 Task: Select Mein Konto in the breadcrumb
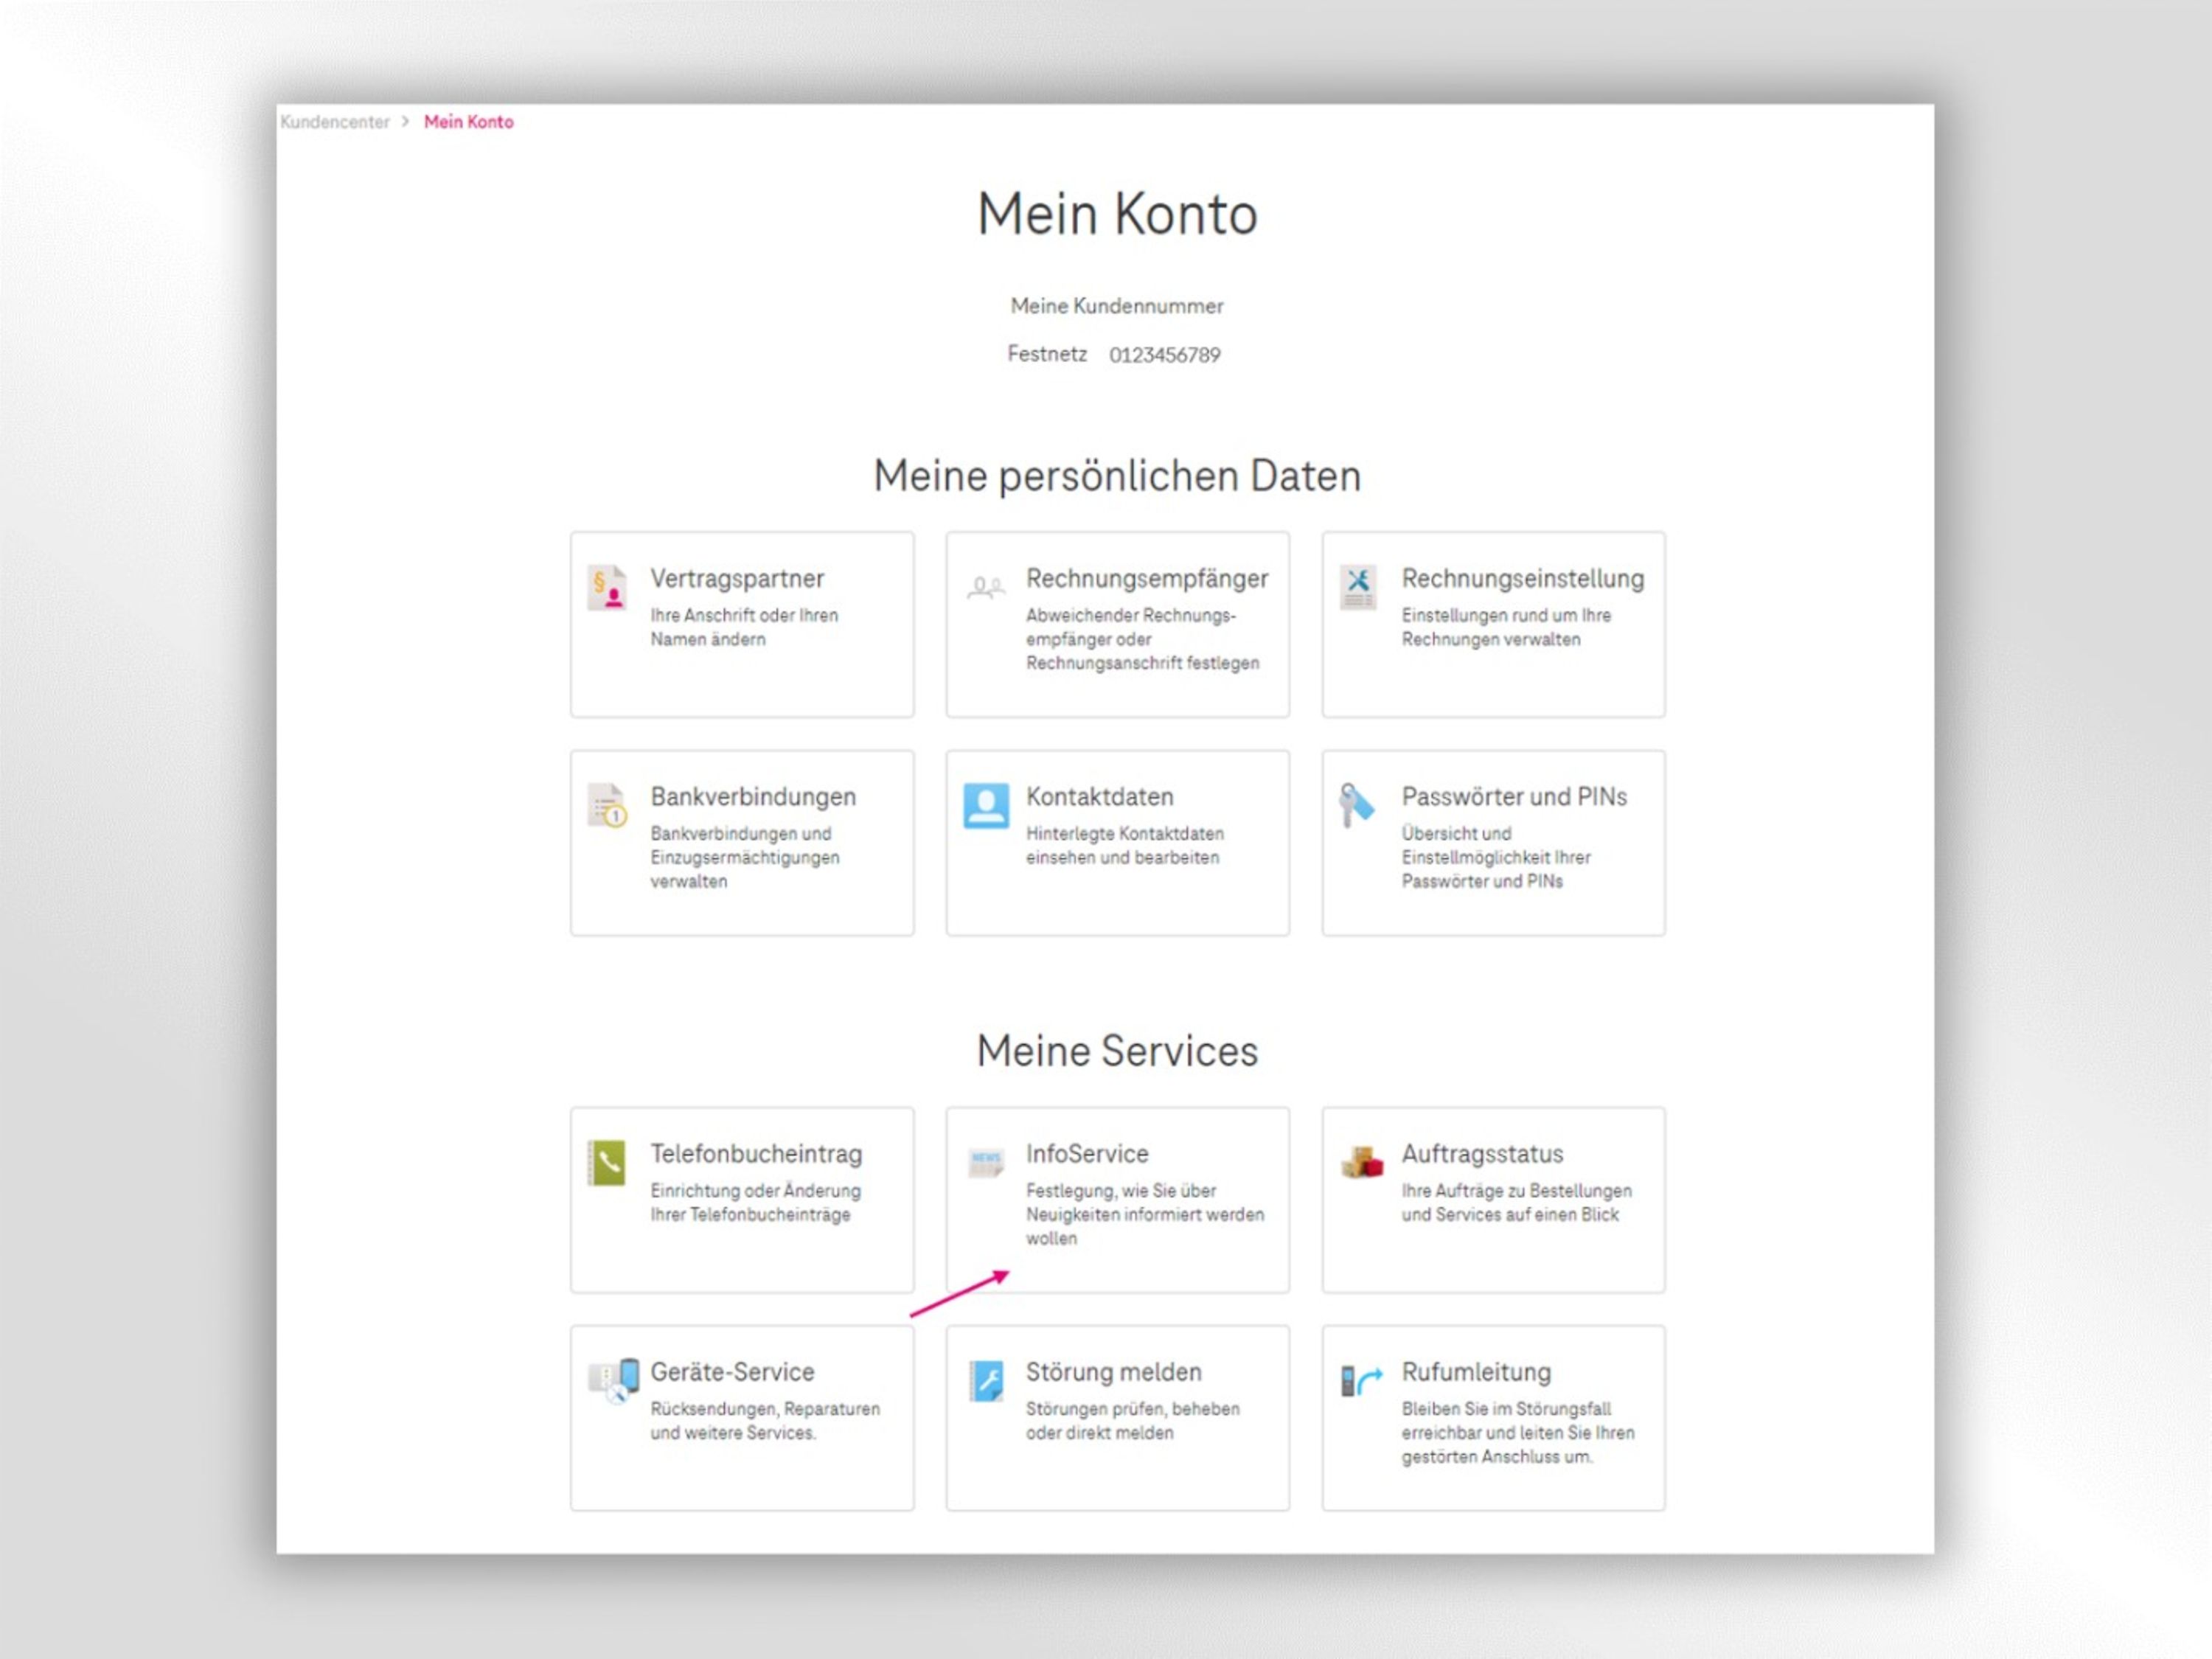(x=469, y=122)
